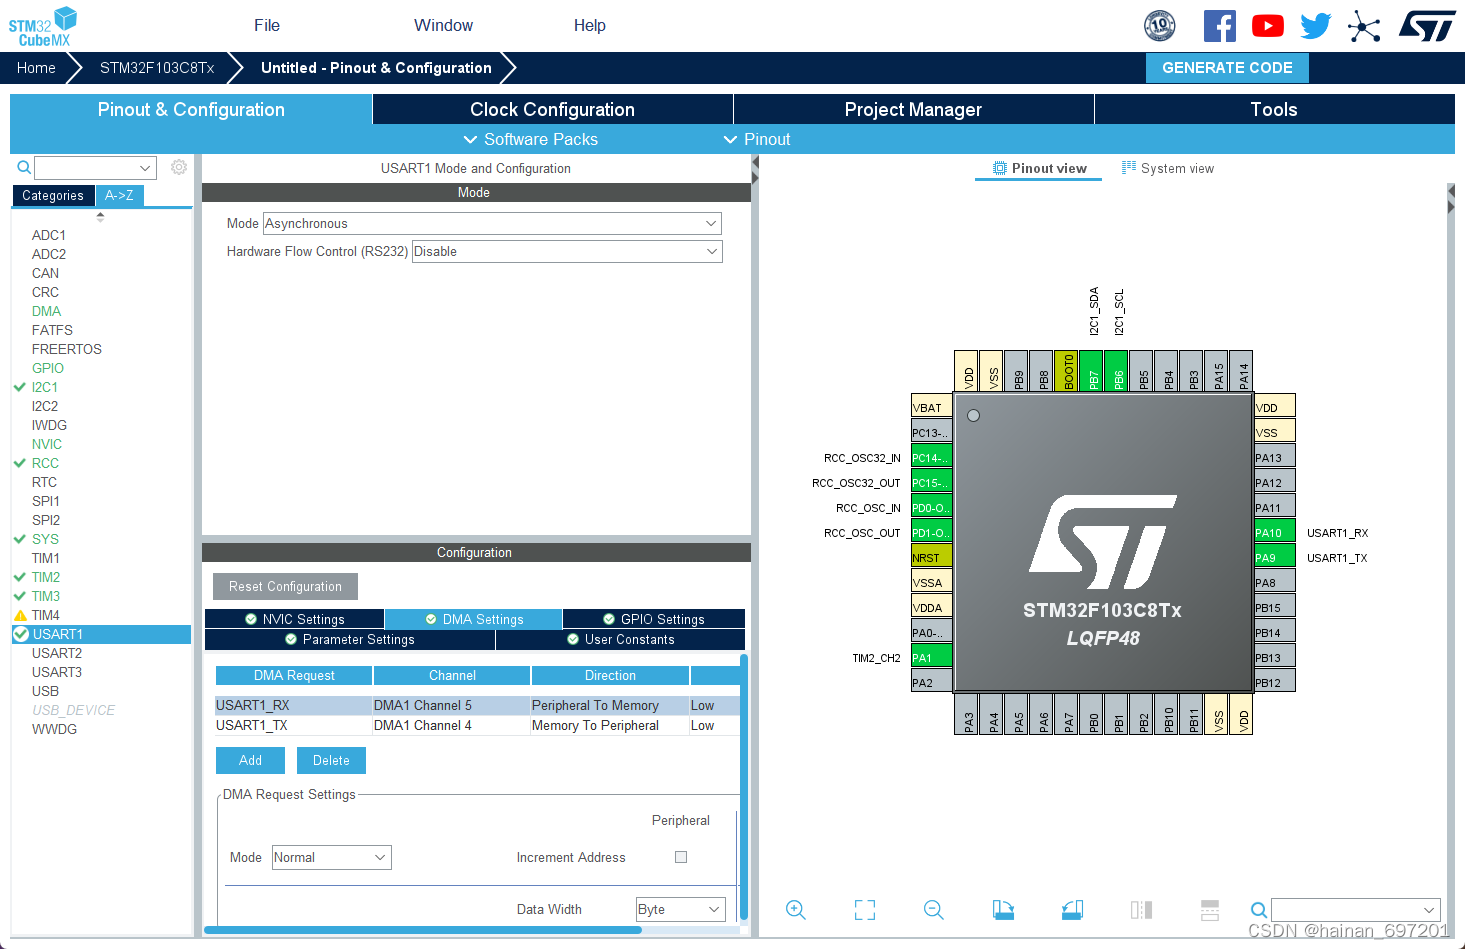The image size is (1465, 949).
Task: Switch to the Tools tab
Action: tap(1274, 109)
